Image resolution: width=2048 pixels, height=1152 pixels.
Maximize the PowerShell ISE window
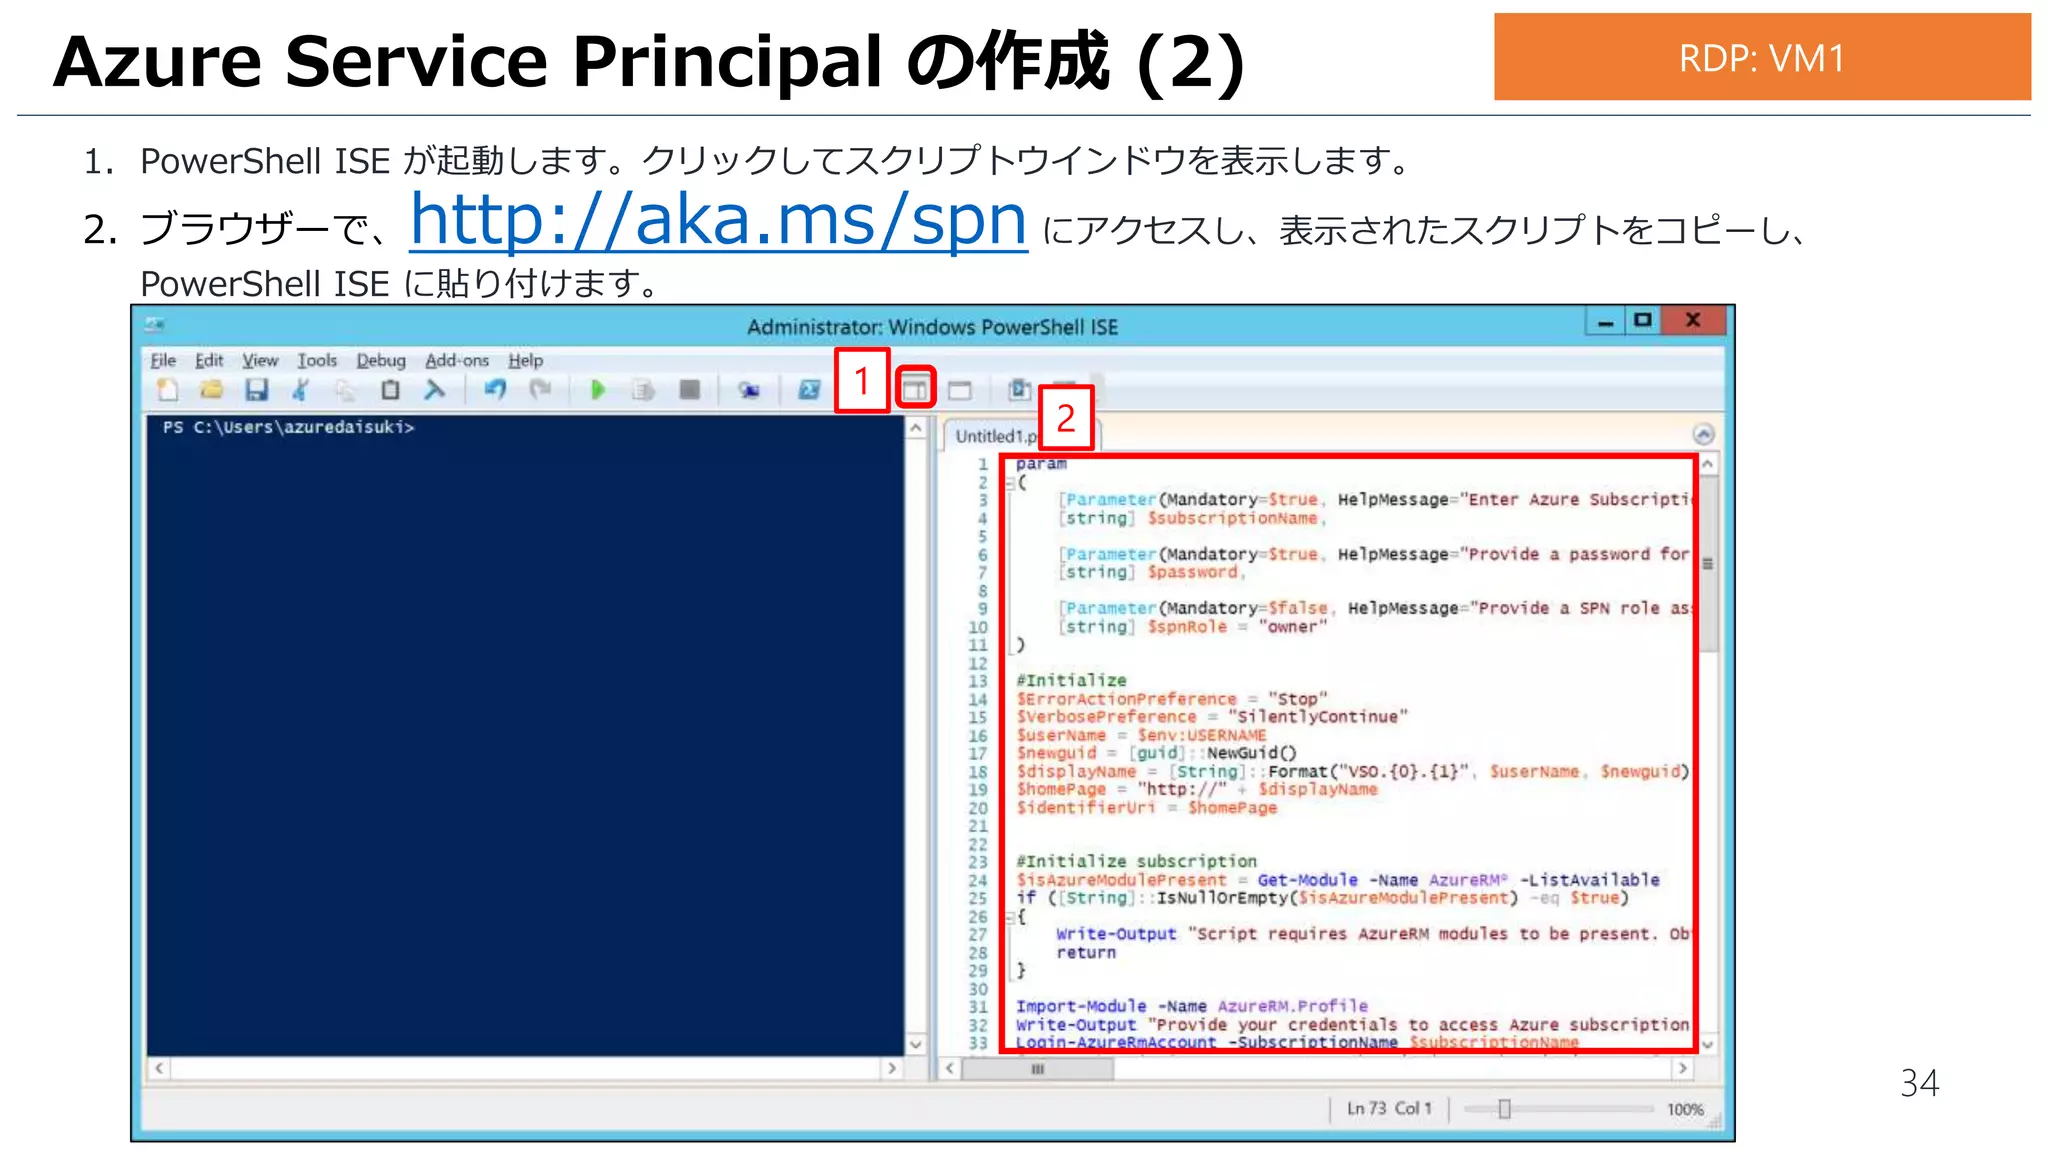click(1642, 321)
